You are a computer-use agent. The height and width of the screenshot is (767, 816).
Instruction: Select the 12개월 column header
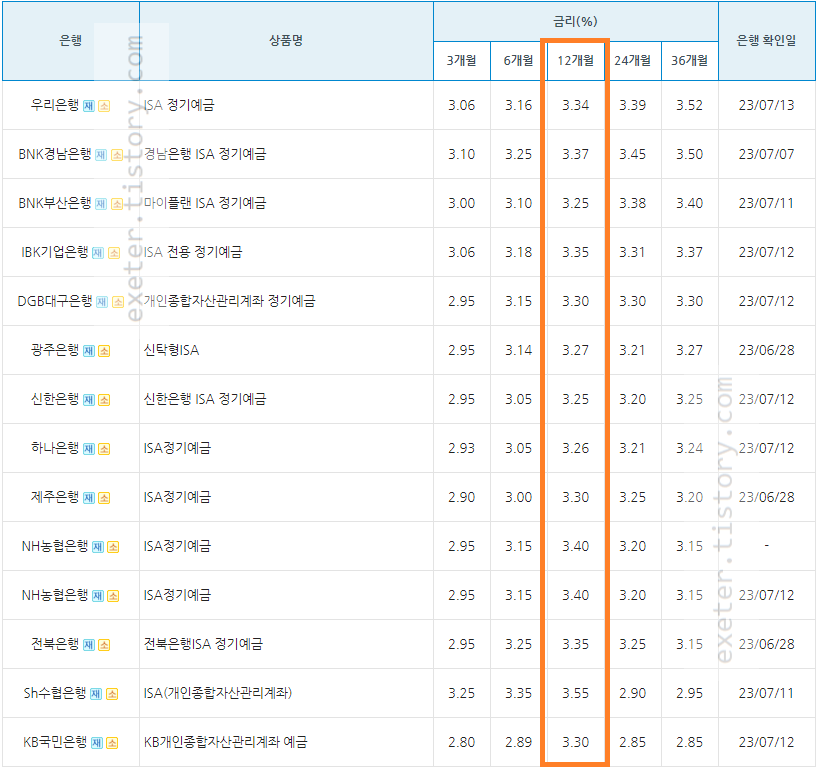tap(576, 61)
